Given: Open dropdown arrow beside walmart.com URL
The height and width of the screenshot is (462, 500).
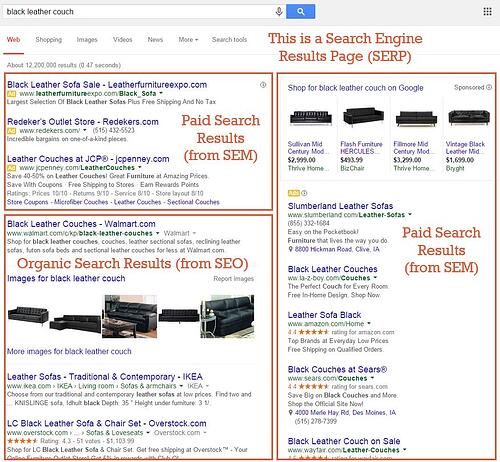Looking at the screenshot, I should (x=158, y=233).
